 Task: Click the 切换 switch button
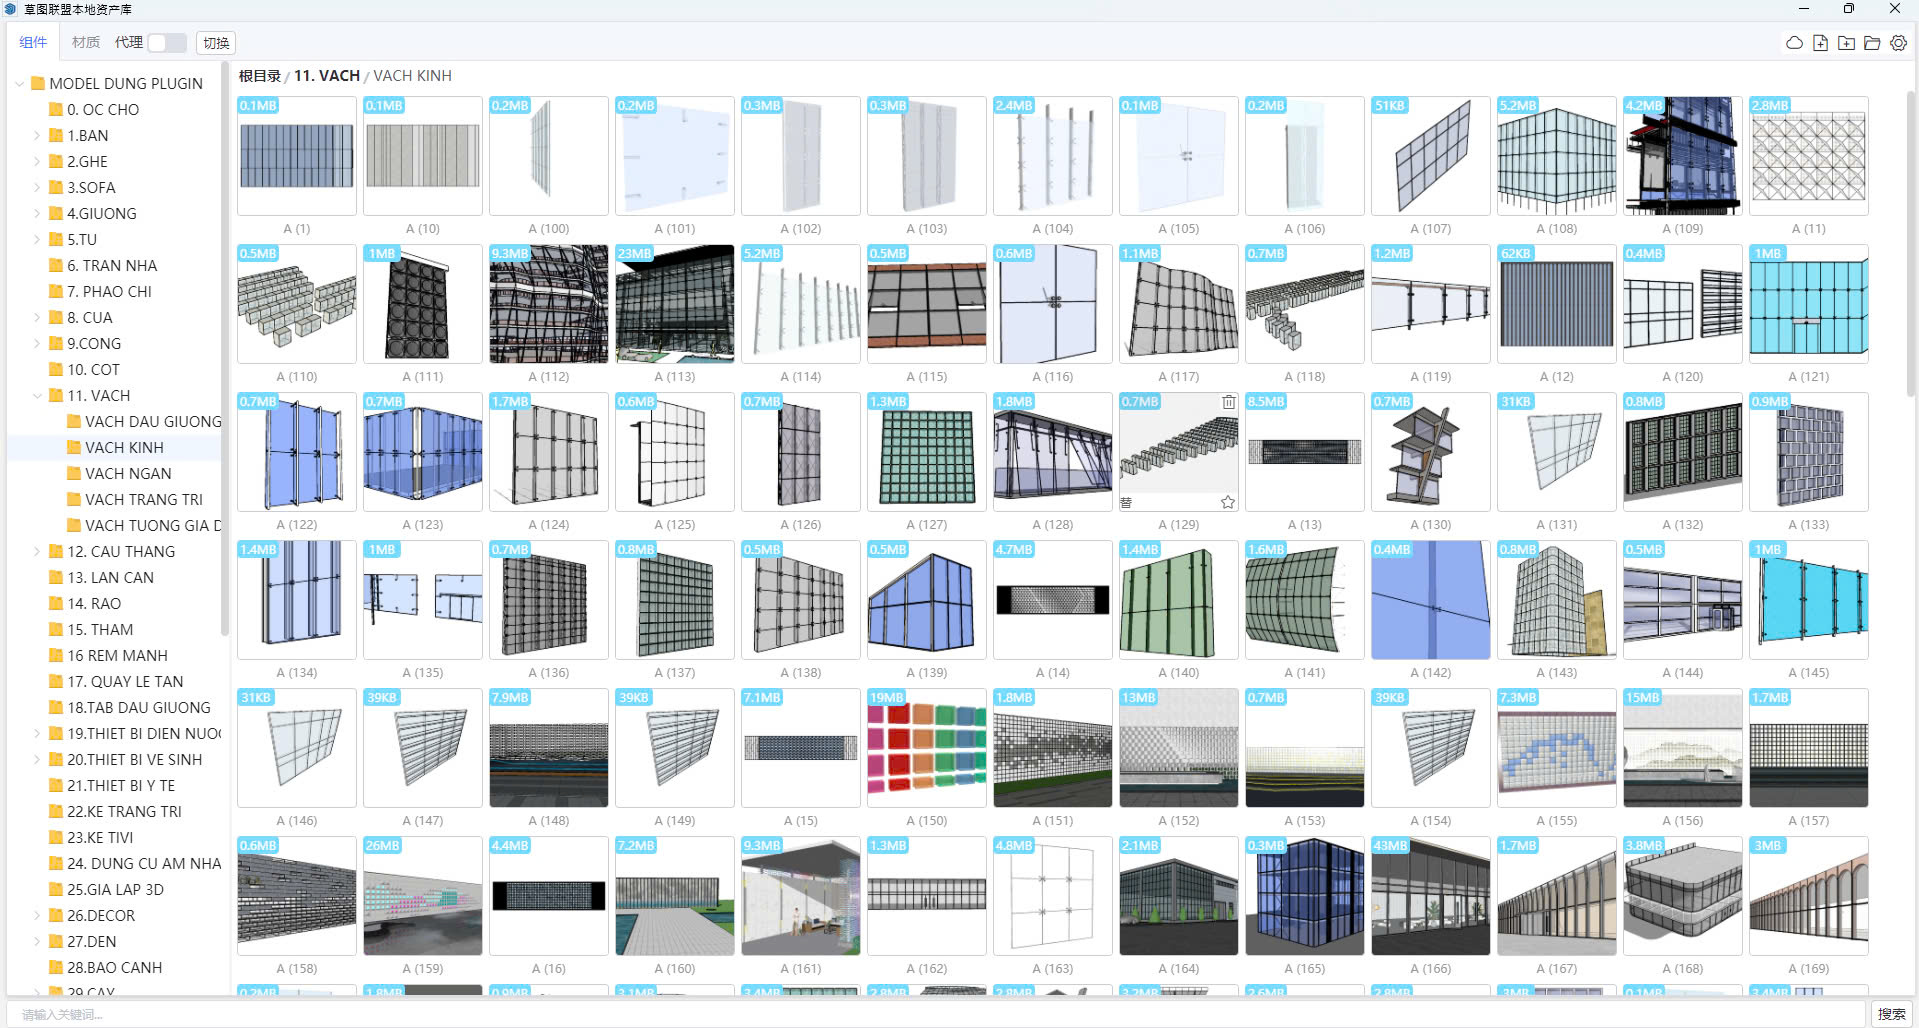pos(216,43)
